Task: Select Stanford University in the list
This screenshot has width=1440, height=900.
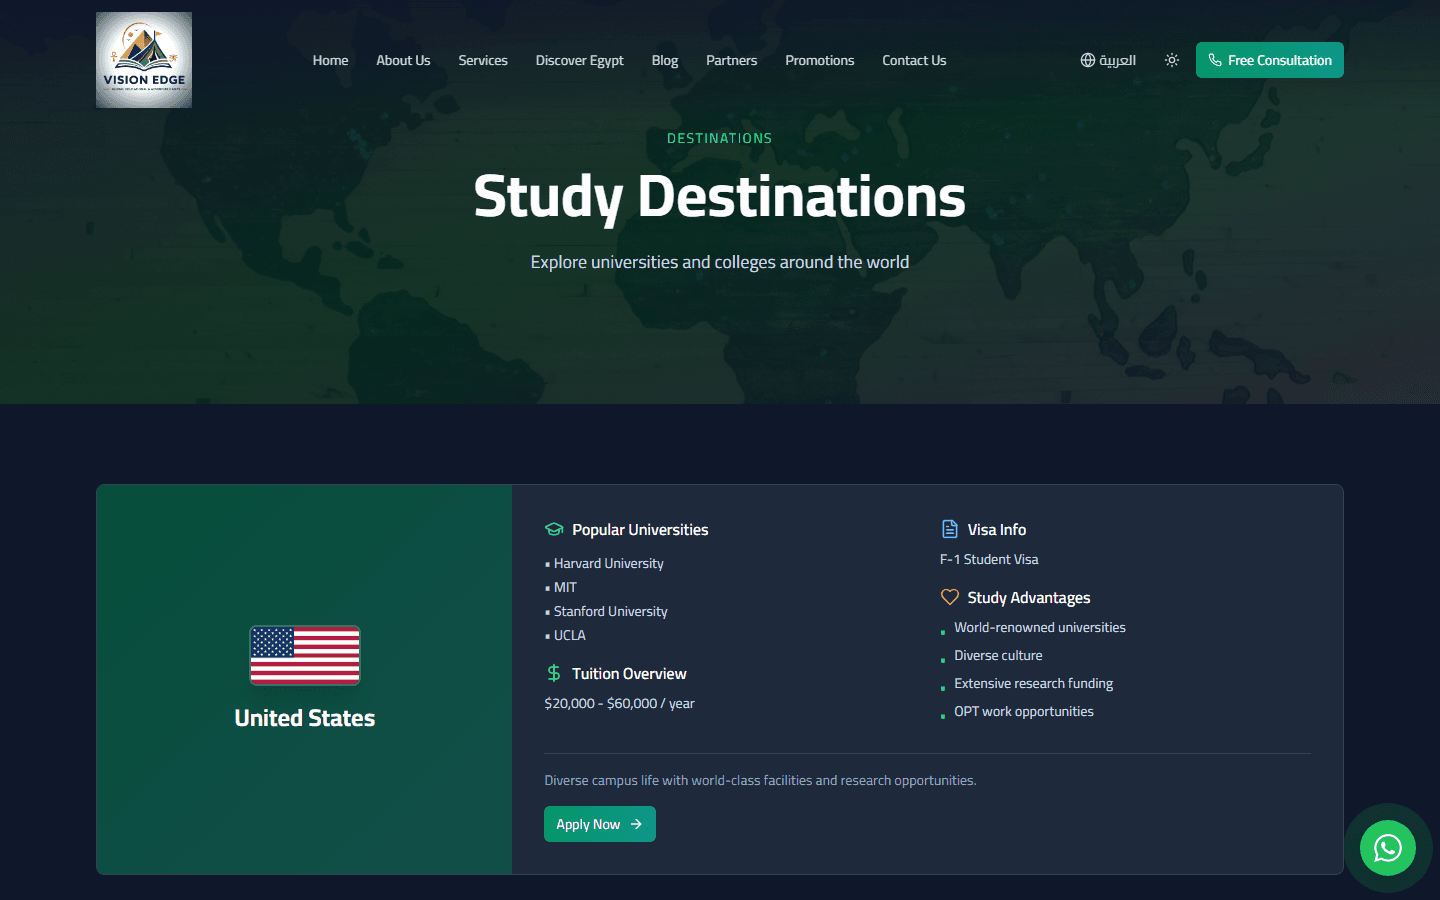Action: click(x=610, y=611)
